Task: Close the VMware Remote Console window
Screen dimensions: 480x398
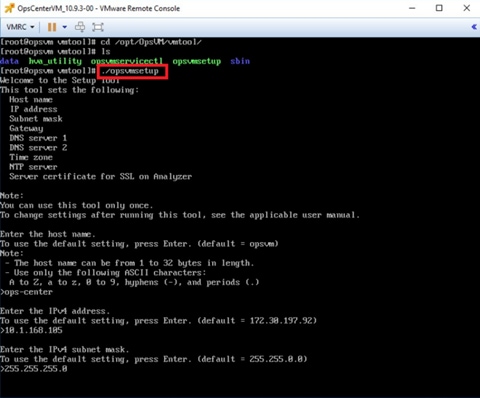Action: coord(467,8)
